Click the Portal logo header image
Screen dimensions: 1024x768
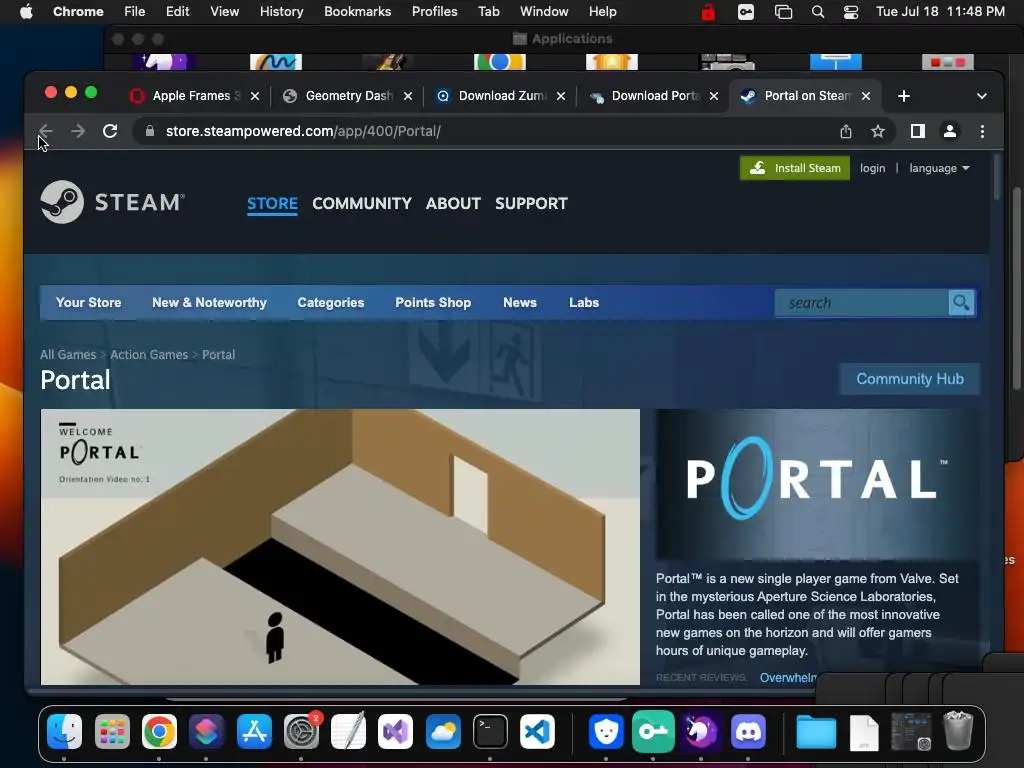coord(817,483)
